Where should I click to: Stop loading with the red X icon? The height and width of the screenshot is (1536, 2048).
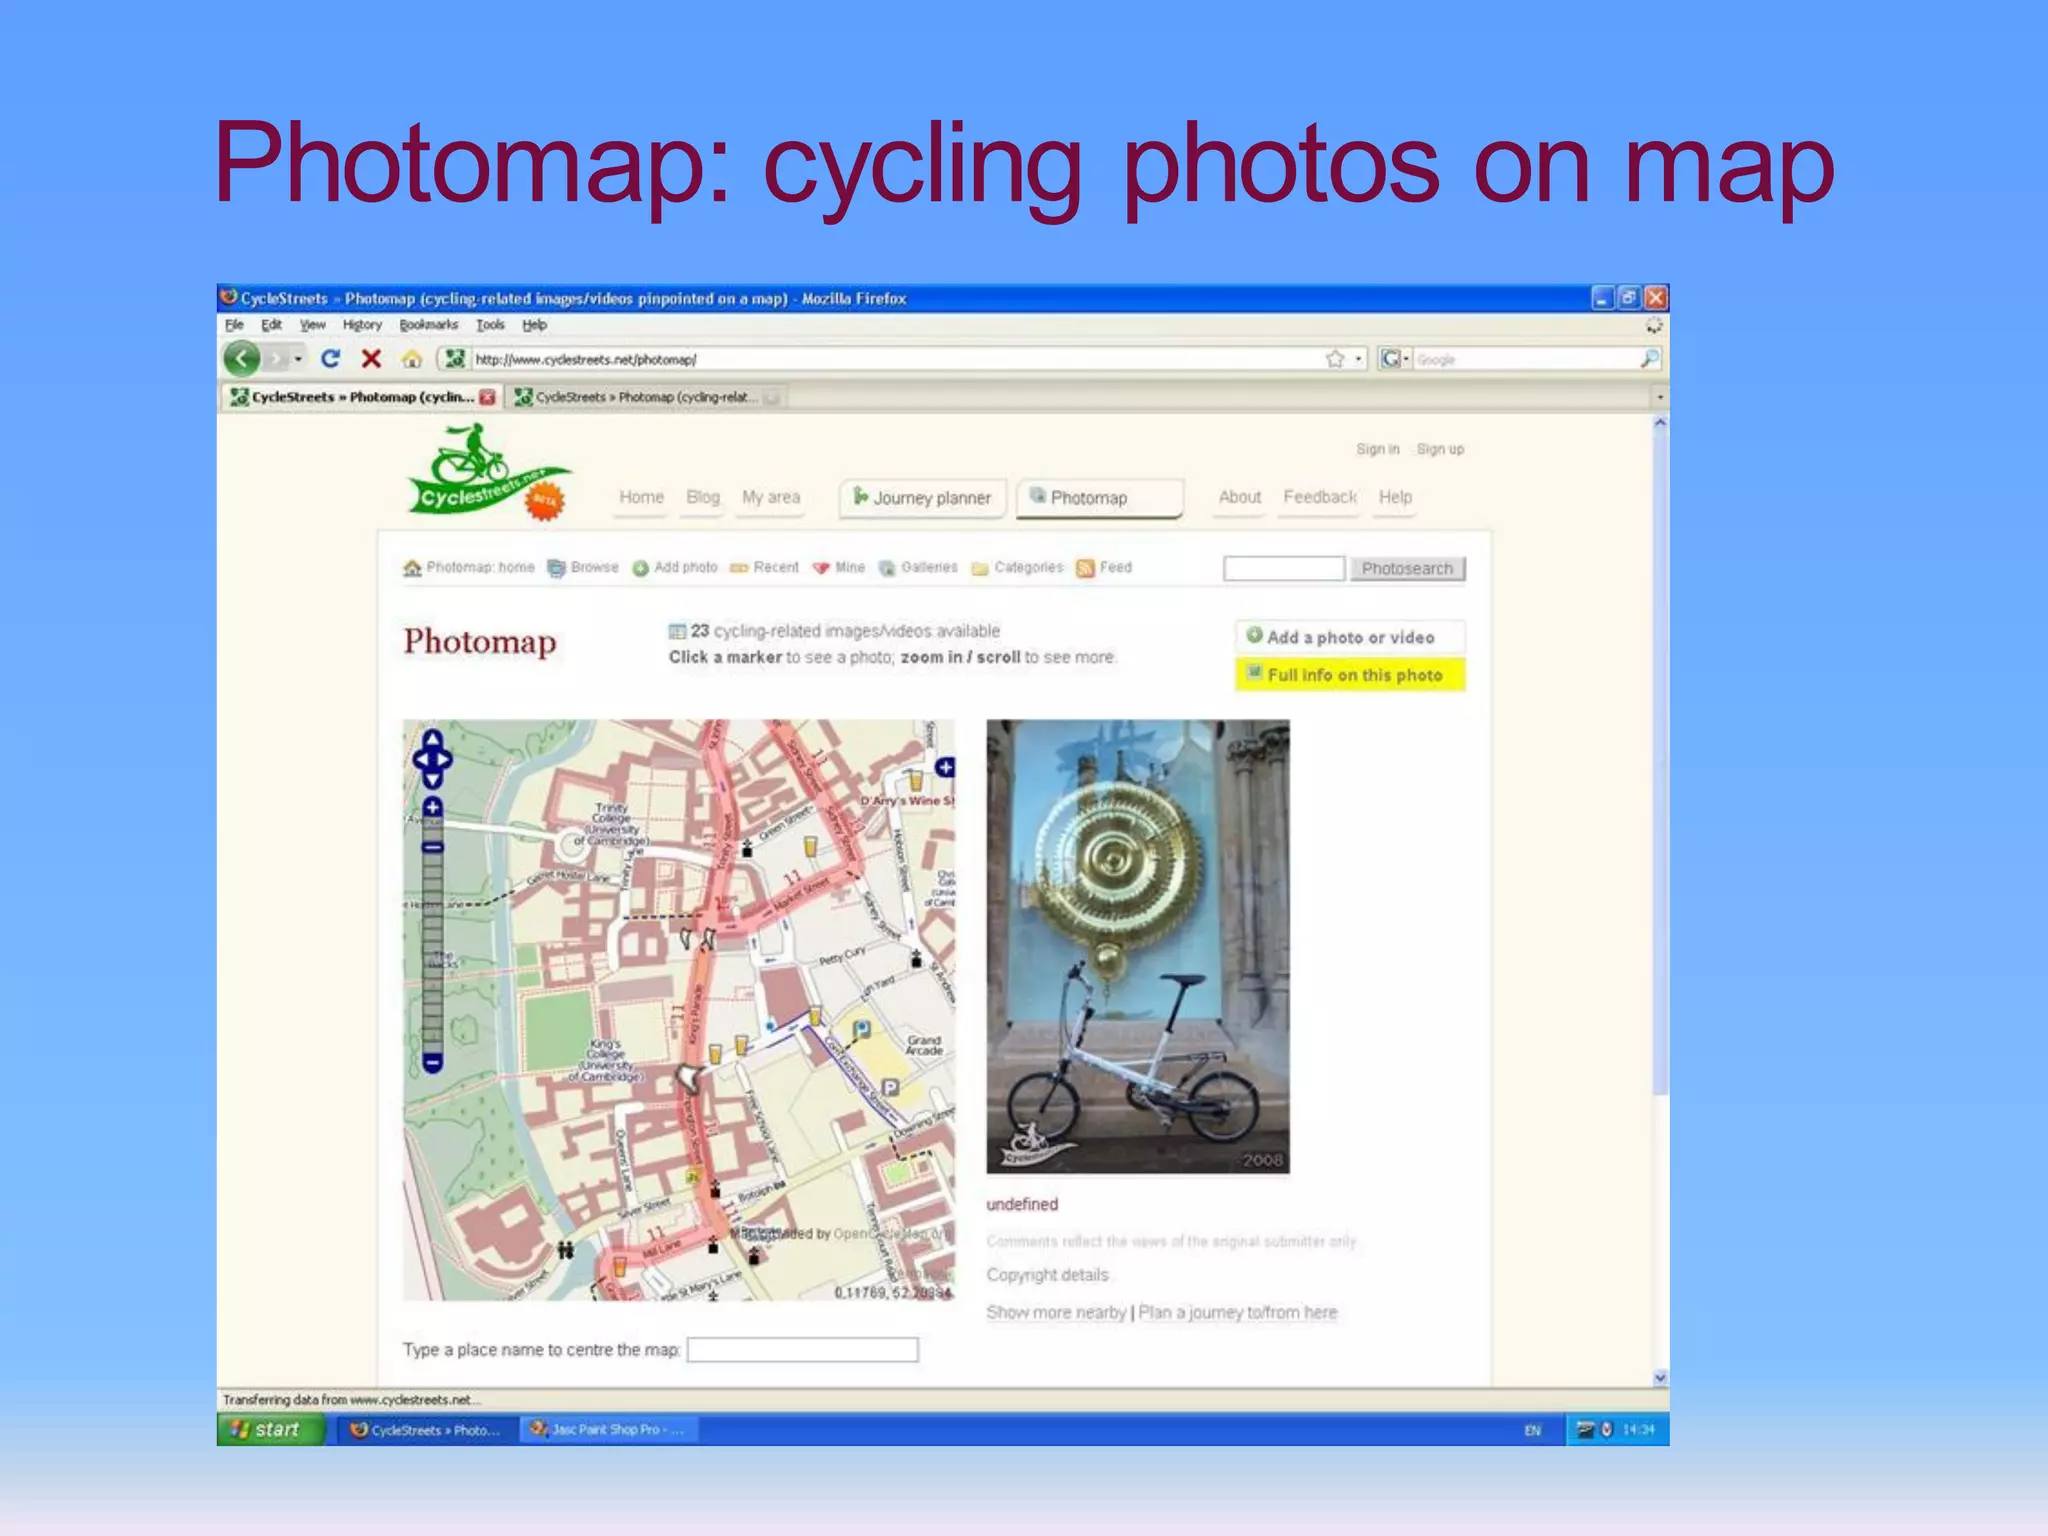[371, 358]
